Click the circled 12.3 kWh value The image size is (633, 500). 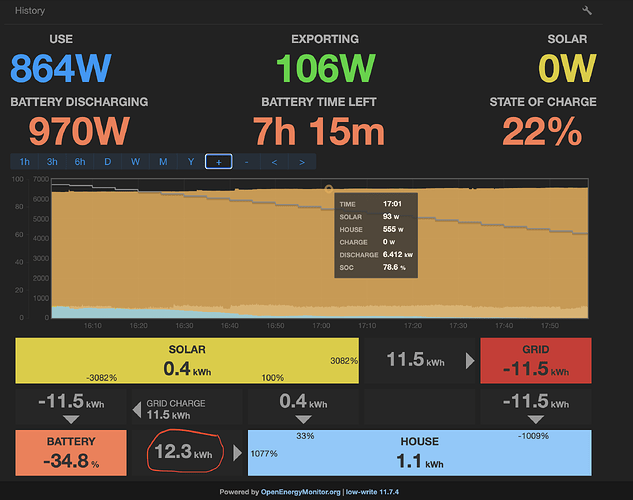[x=185, y=453]
